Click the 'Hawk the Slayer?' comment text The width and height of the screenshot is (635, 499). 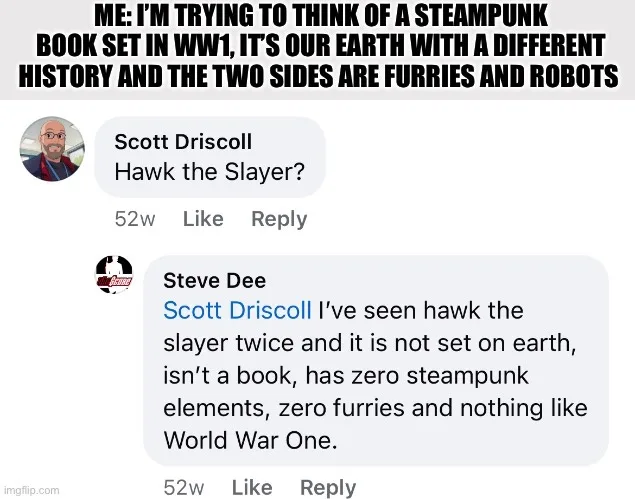tap(209, 172)
